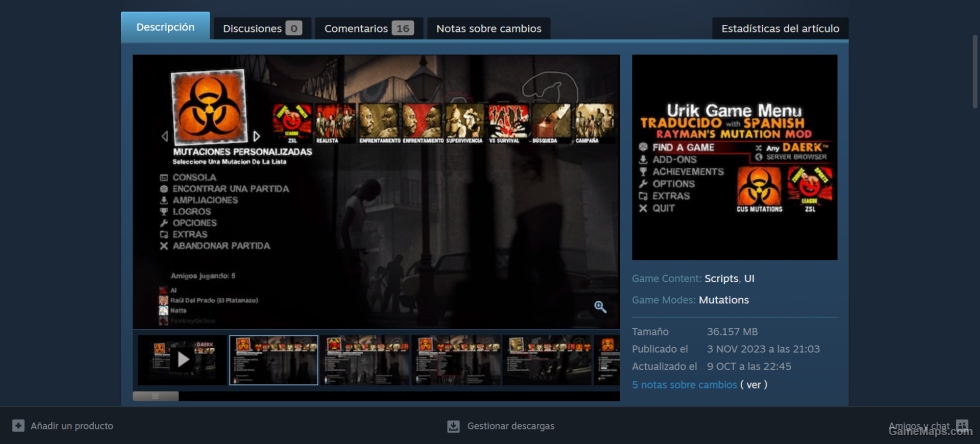Click MUTACIONES PERSONALIZADAS heading in preview
Screen dimensions: 980x444
[x=242, y=152]
